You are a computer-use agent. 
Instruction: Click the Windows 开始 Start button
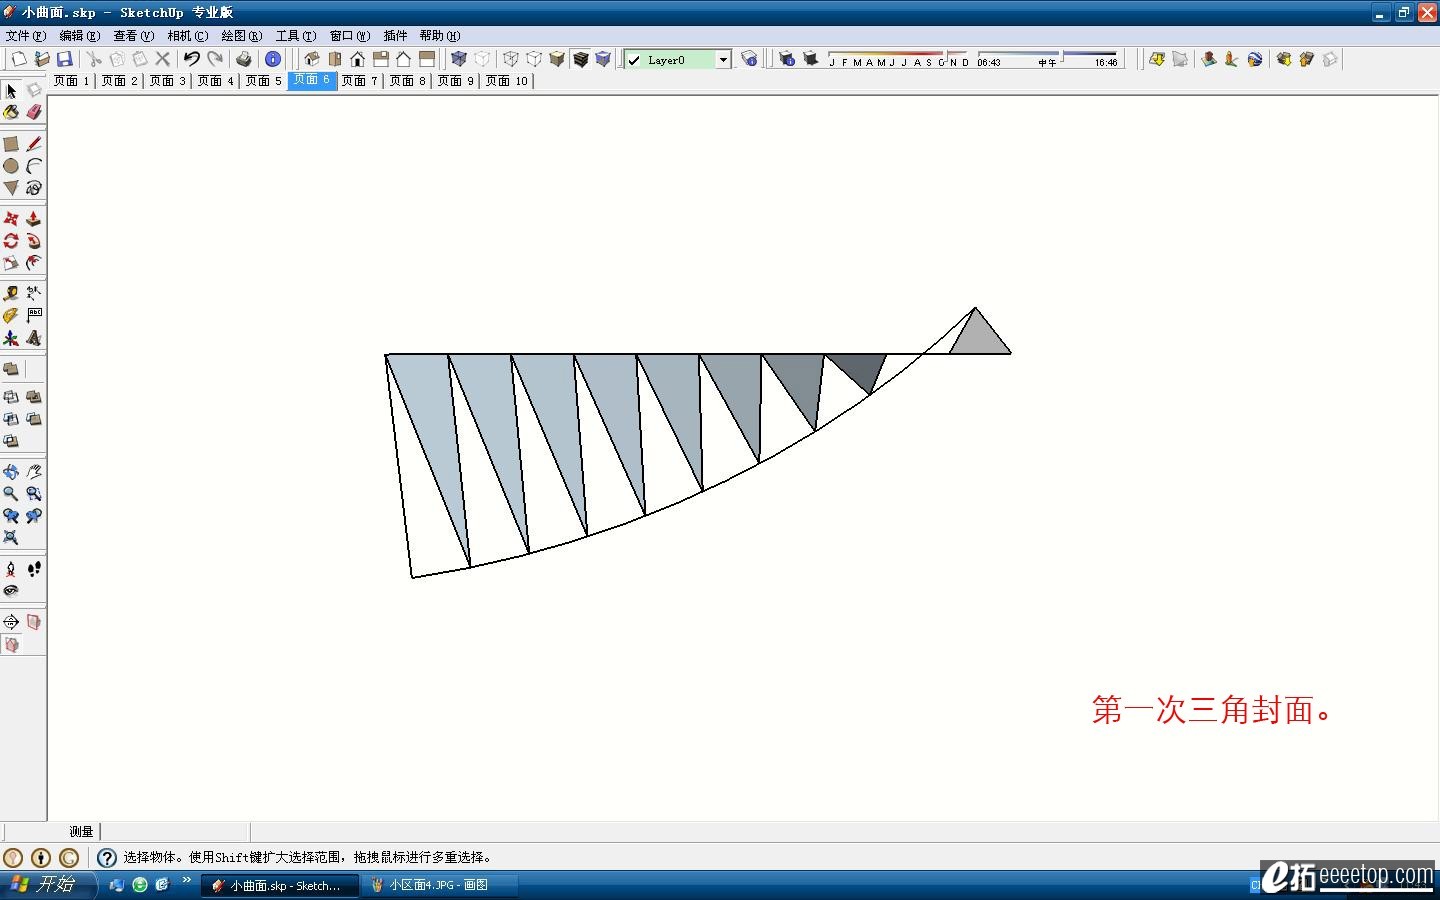48,885
